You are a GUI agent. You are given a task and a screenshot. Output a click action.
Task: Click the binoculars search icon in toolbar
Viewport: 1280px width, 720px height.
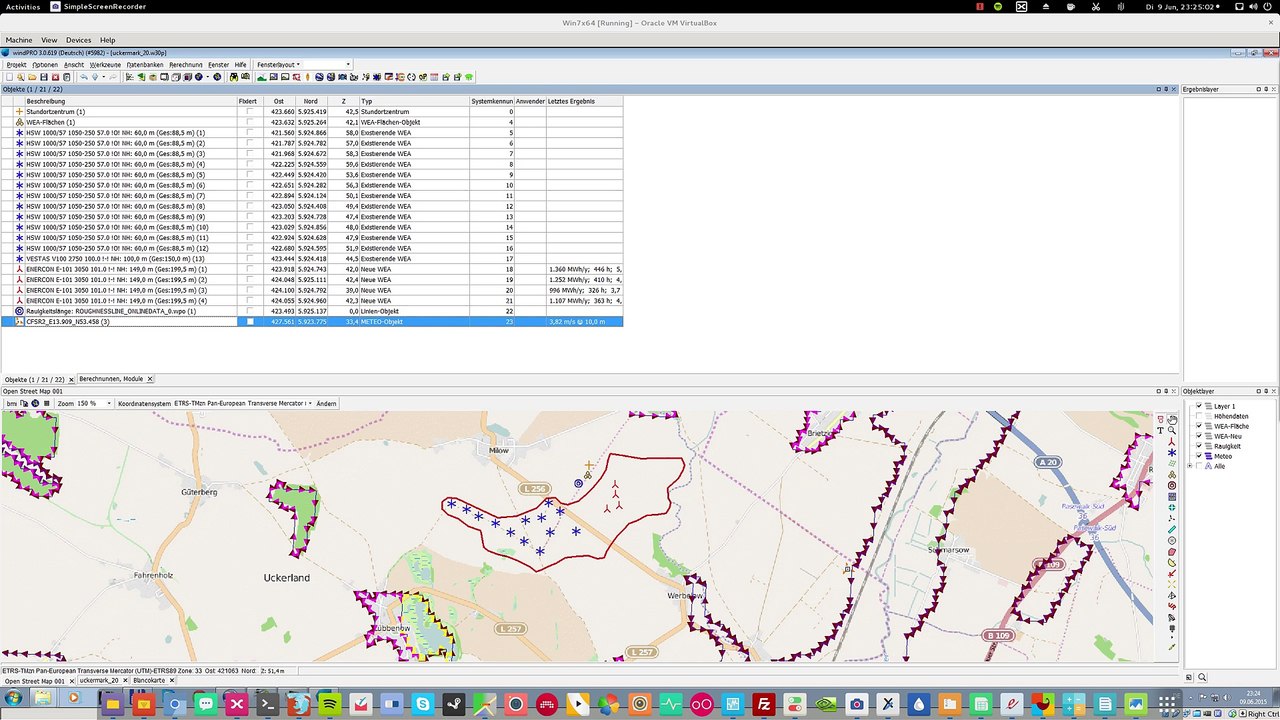(234, 77)
